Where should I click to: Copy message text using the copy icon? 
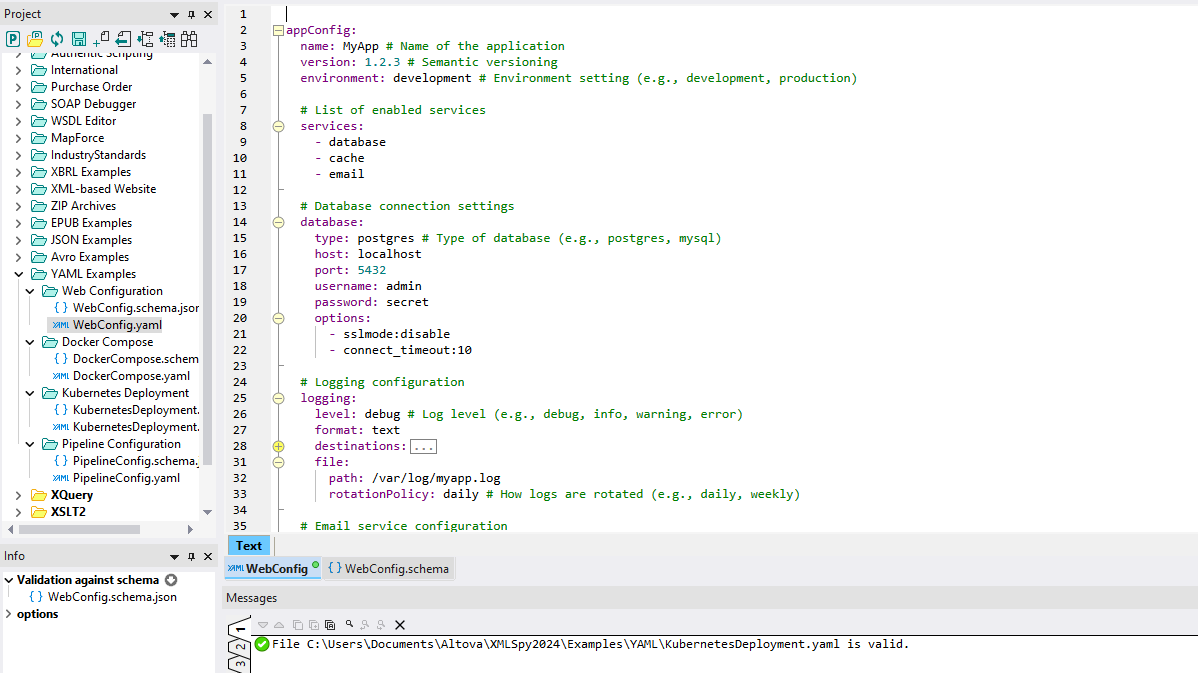pos(298,625)
